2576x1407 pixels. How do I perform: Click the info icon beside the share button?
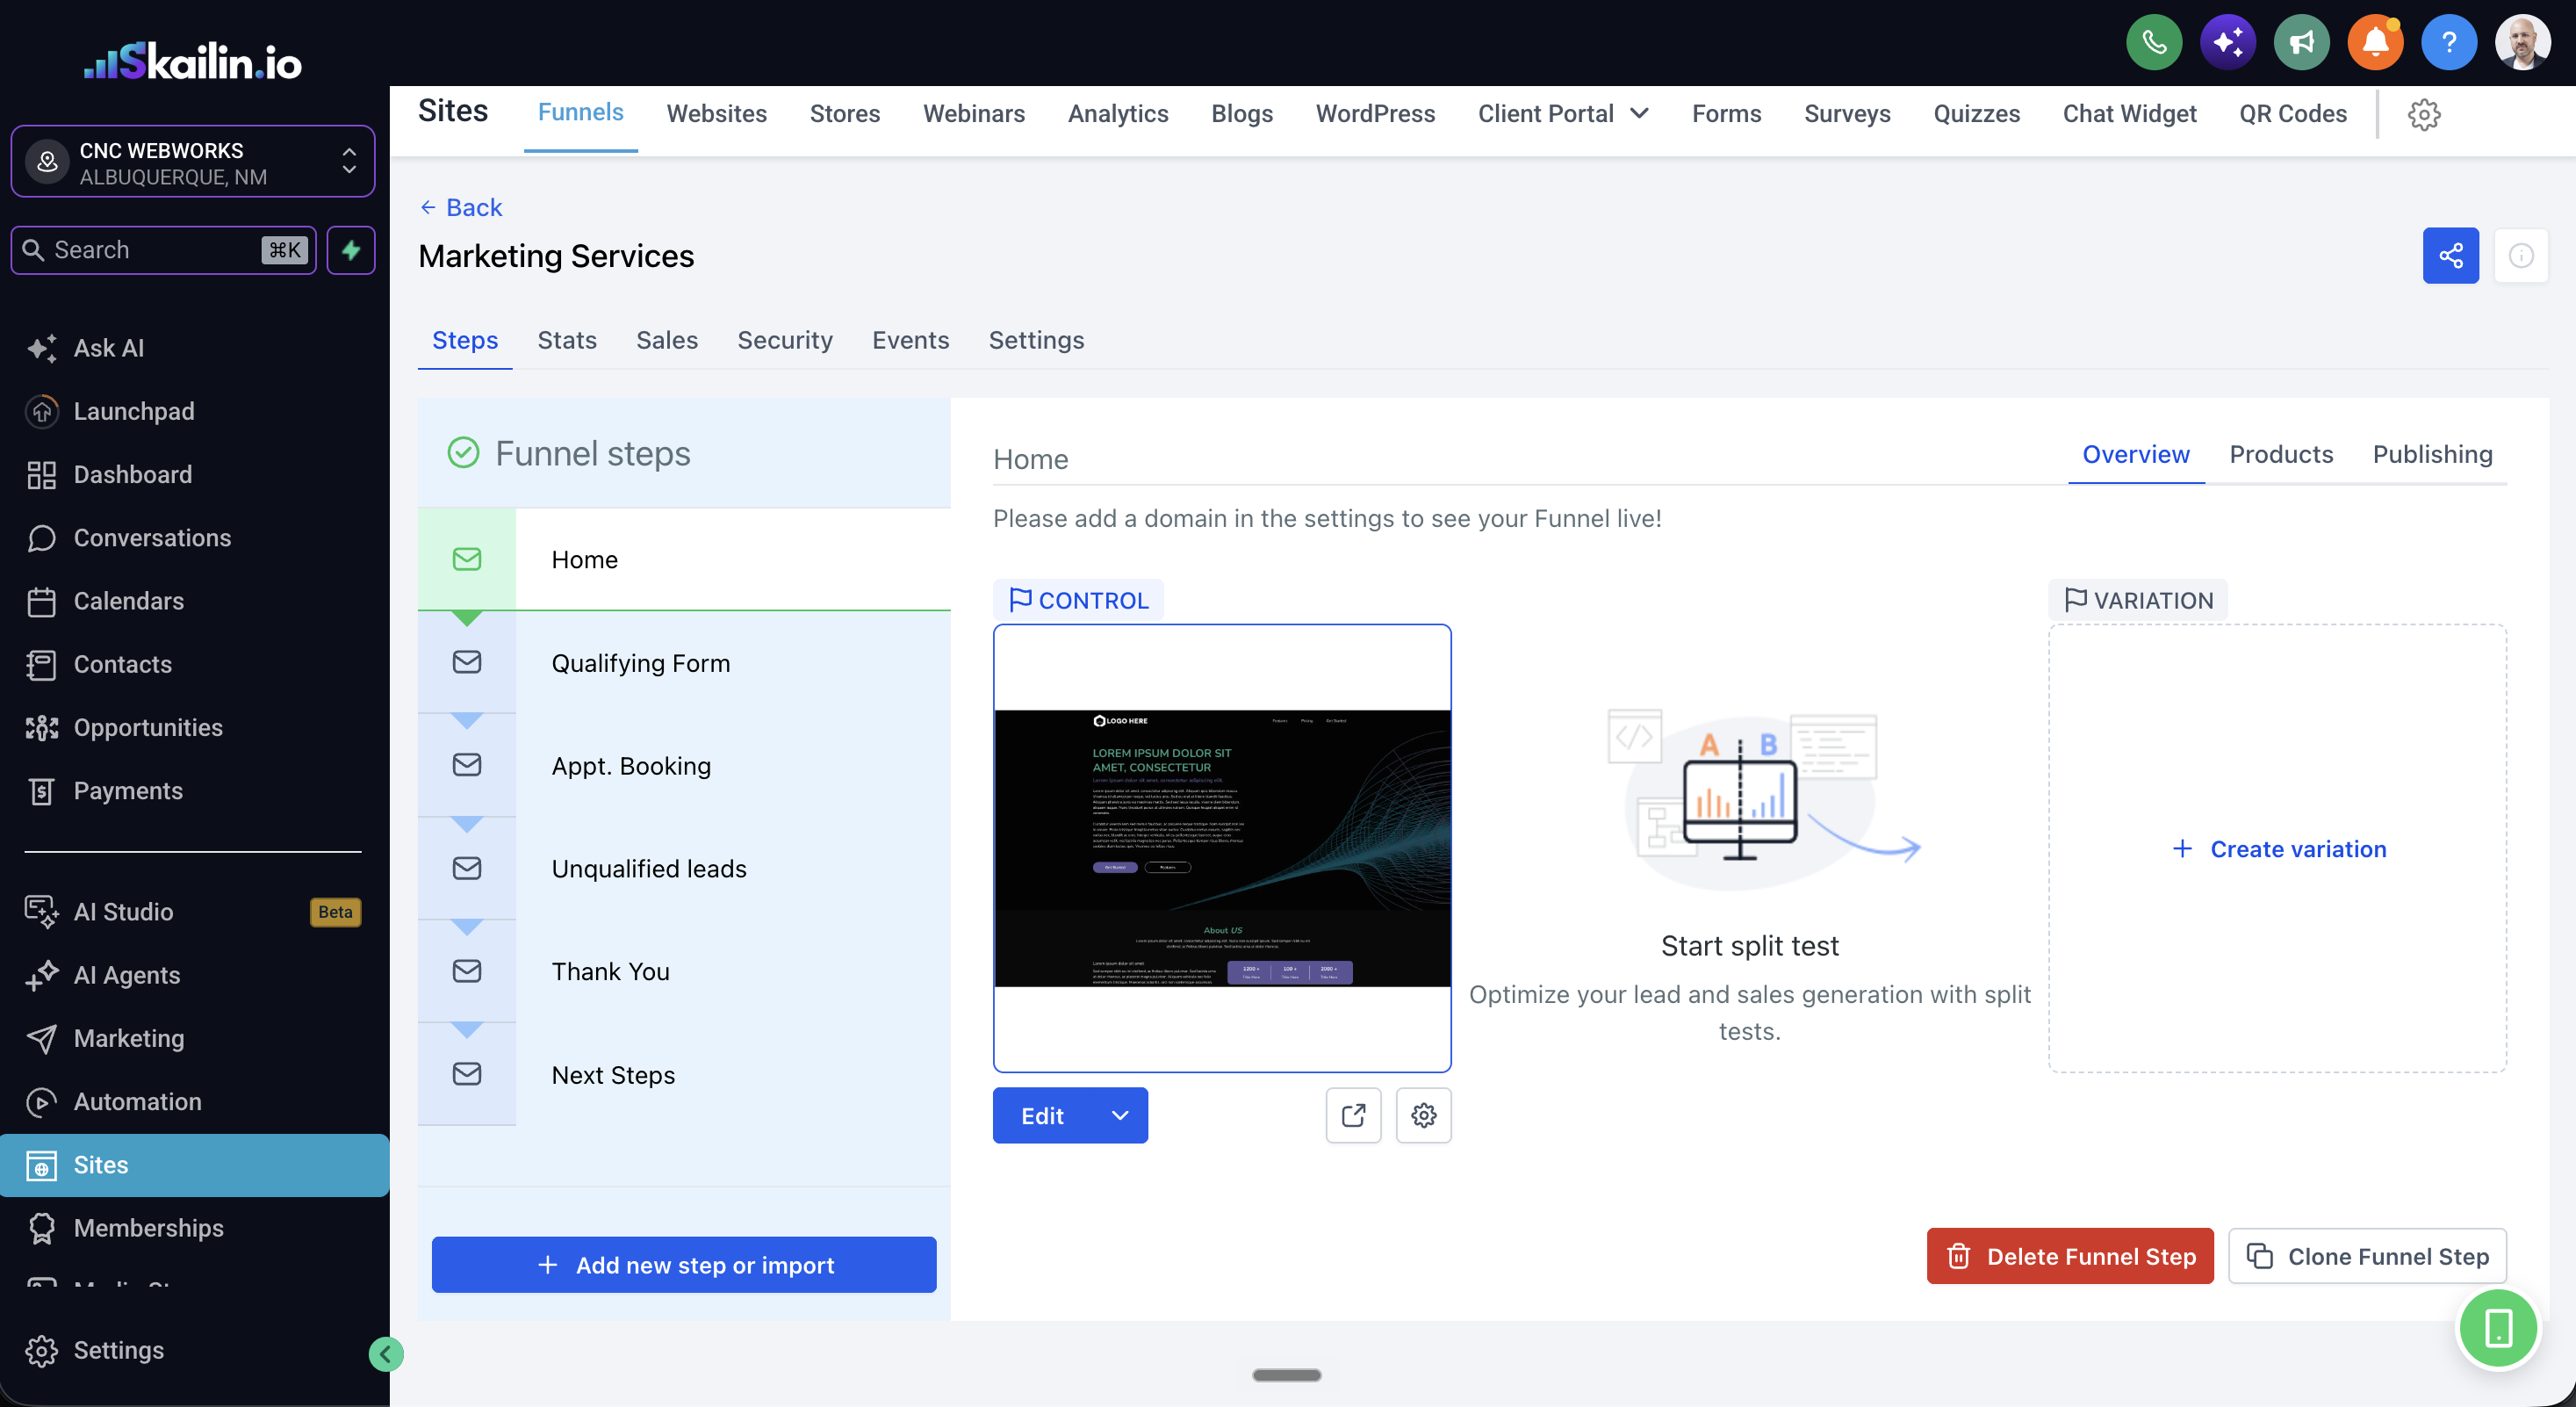tap(2521, 256)
